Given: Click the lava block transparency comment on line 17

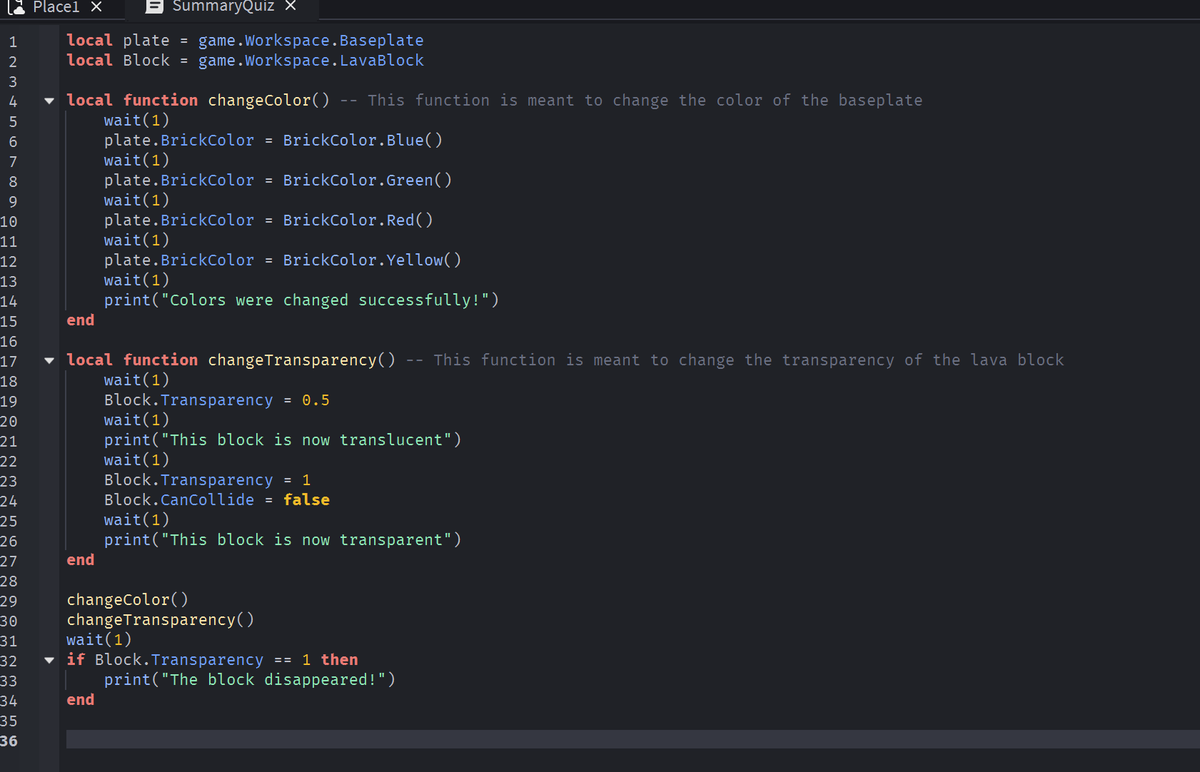Looking at the screenshot, I should tap(735, 360).
